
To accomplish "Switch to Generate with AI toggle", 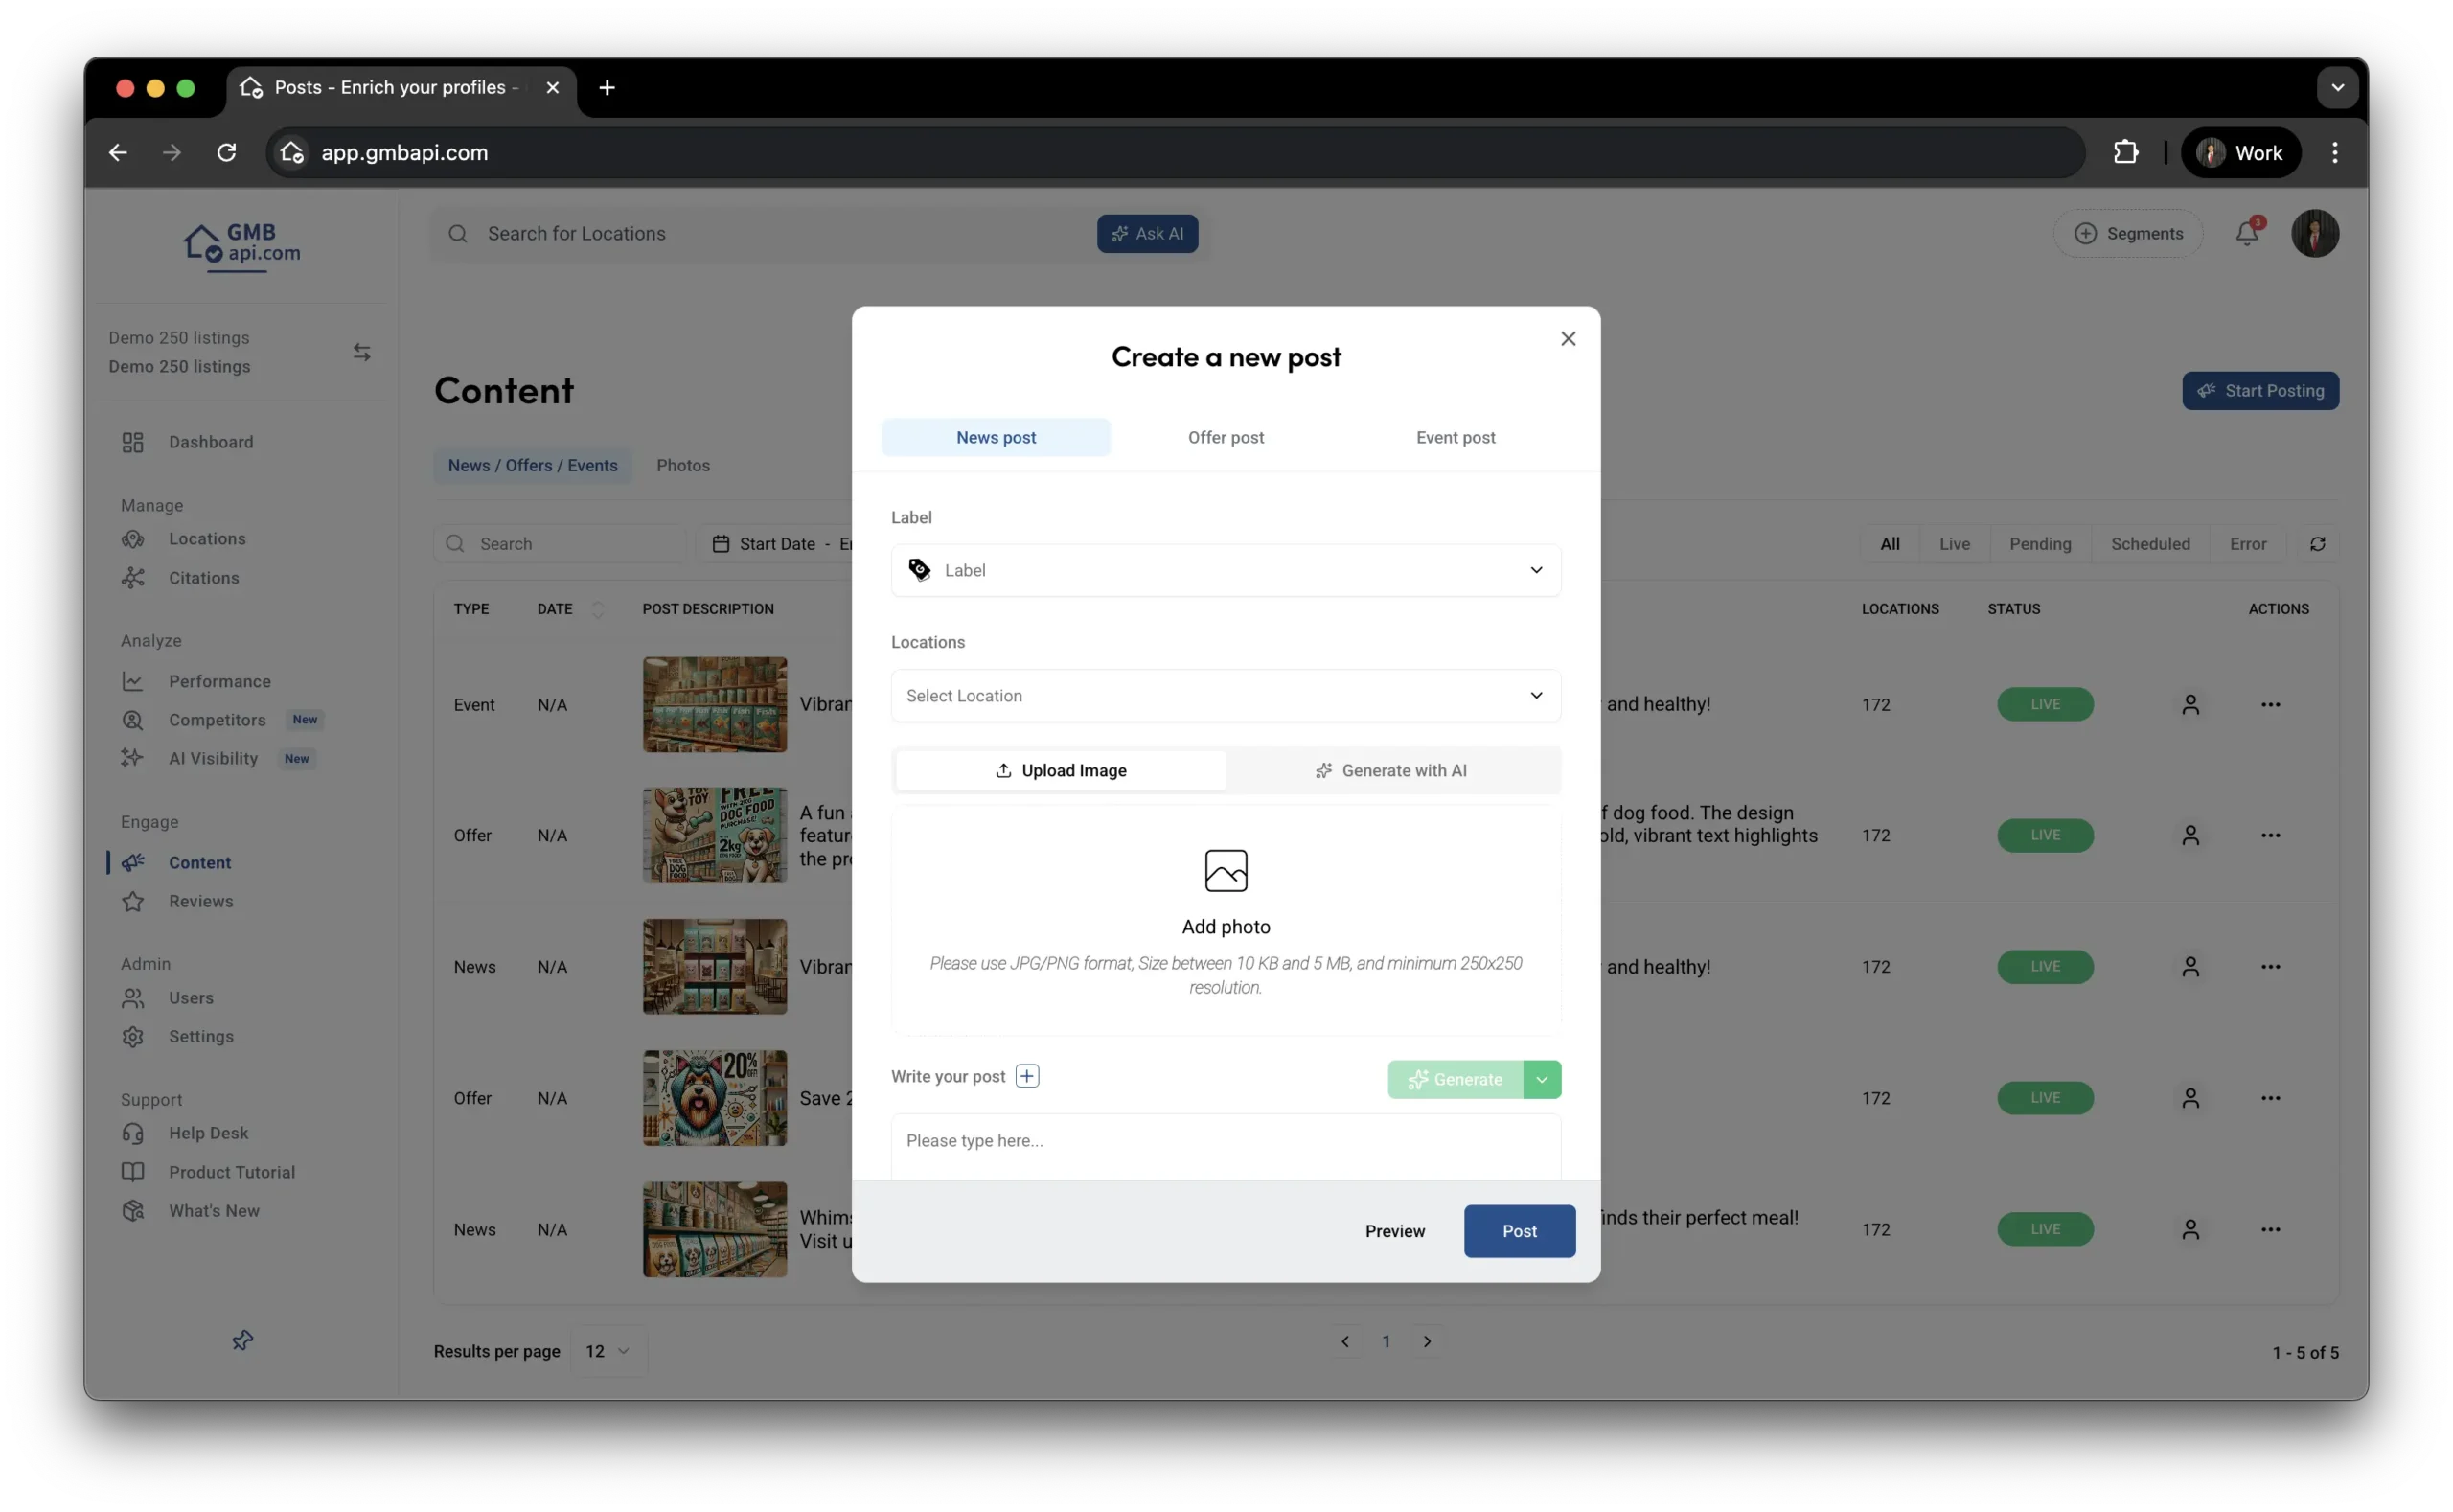I will 1391,771.
